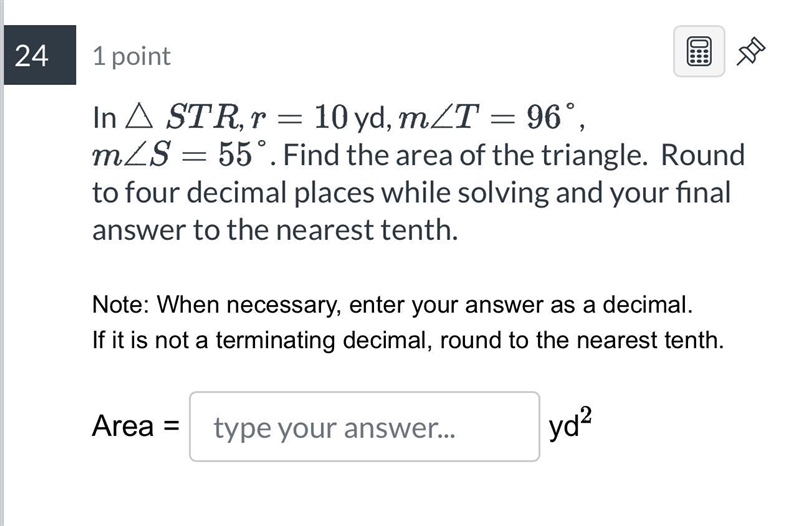Click the 'Note: When necessary' line
800x526 pixels.
[x=392, y=305]
